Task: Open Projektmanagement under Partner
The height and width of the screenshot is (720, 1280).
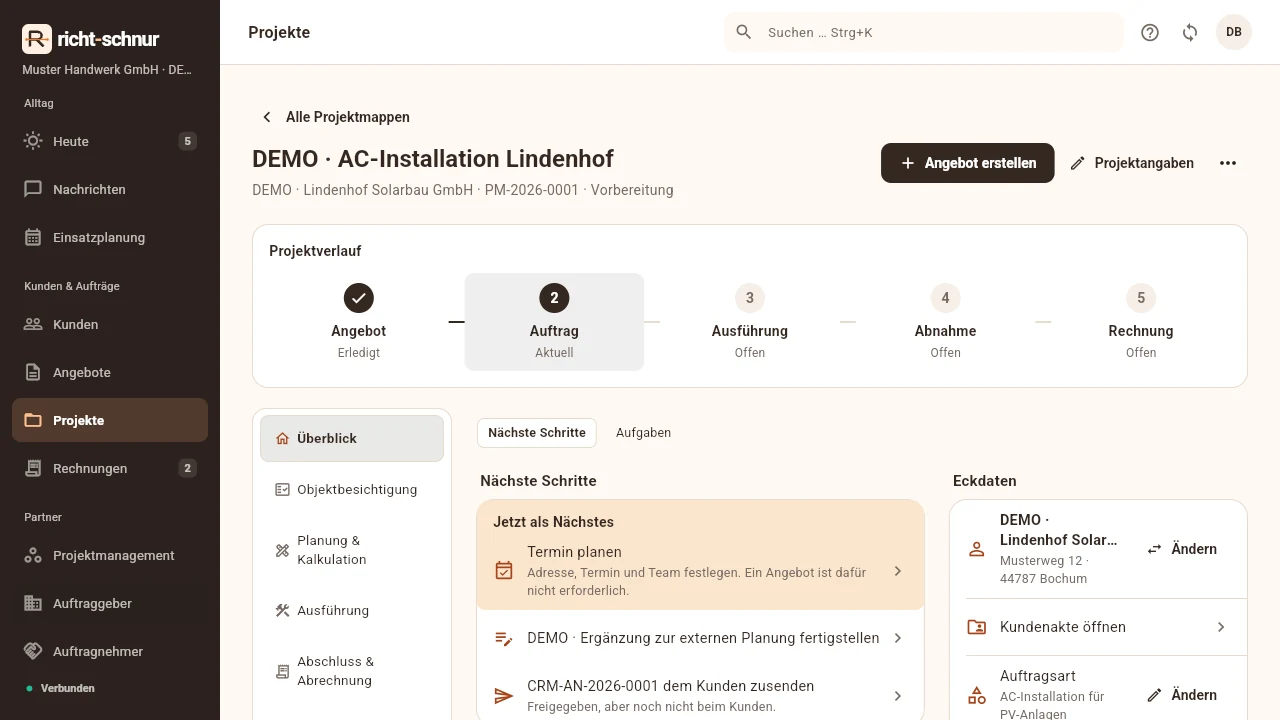Action: 110,555
